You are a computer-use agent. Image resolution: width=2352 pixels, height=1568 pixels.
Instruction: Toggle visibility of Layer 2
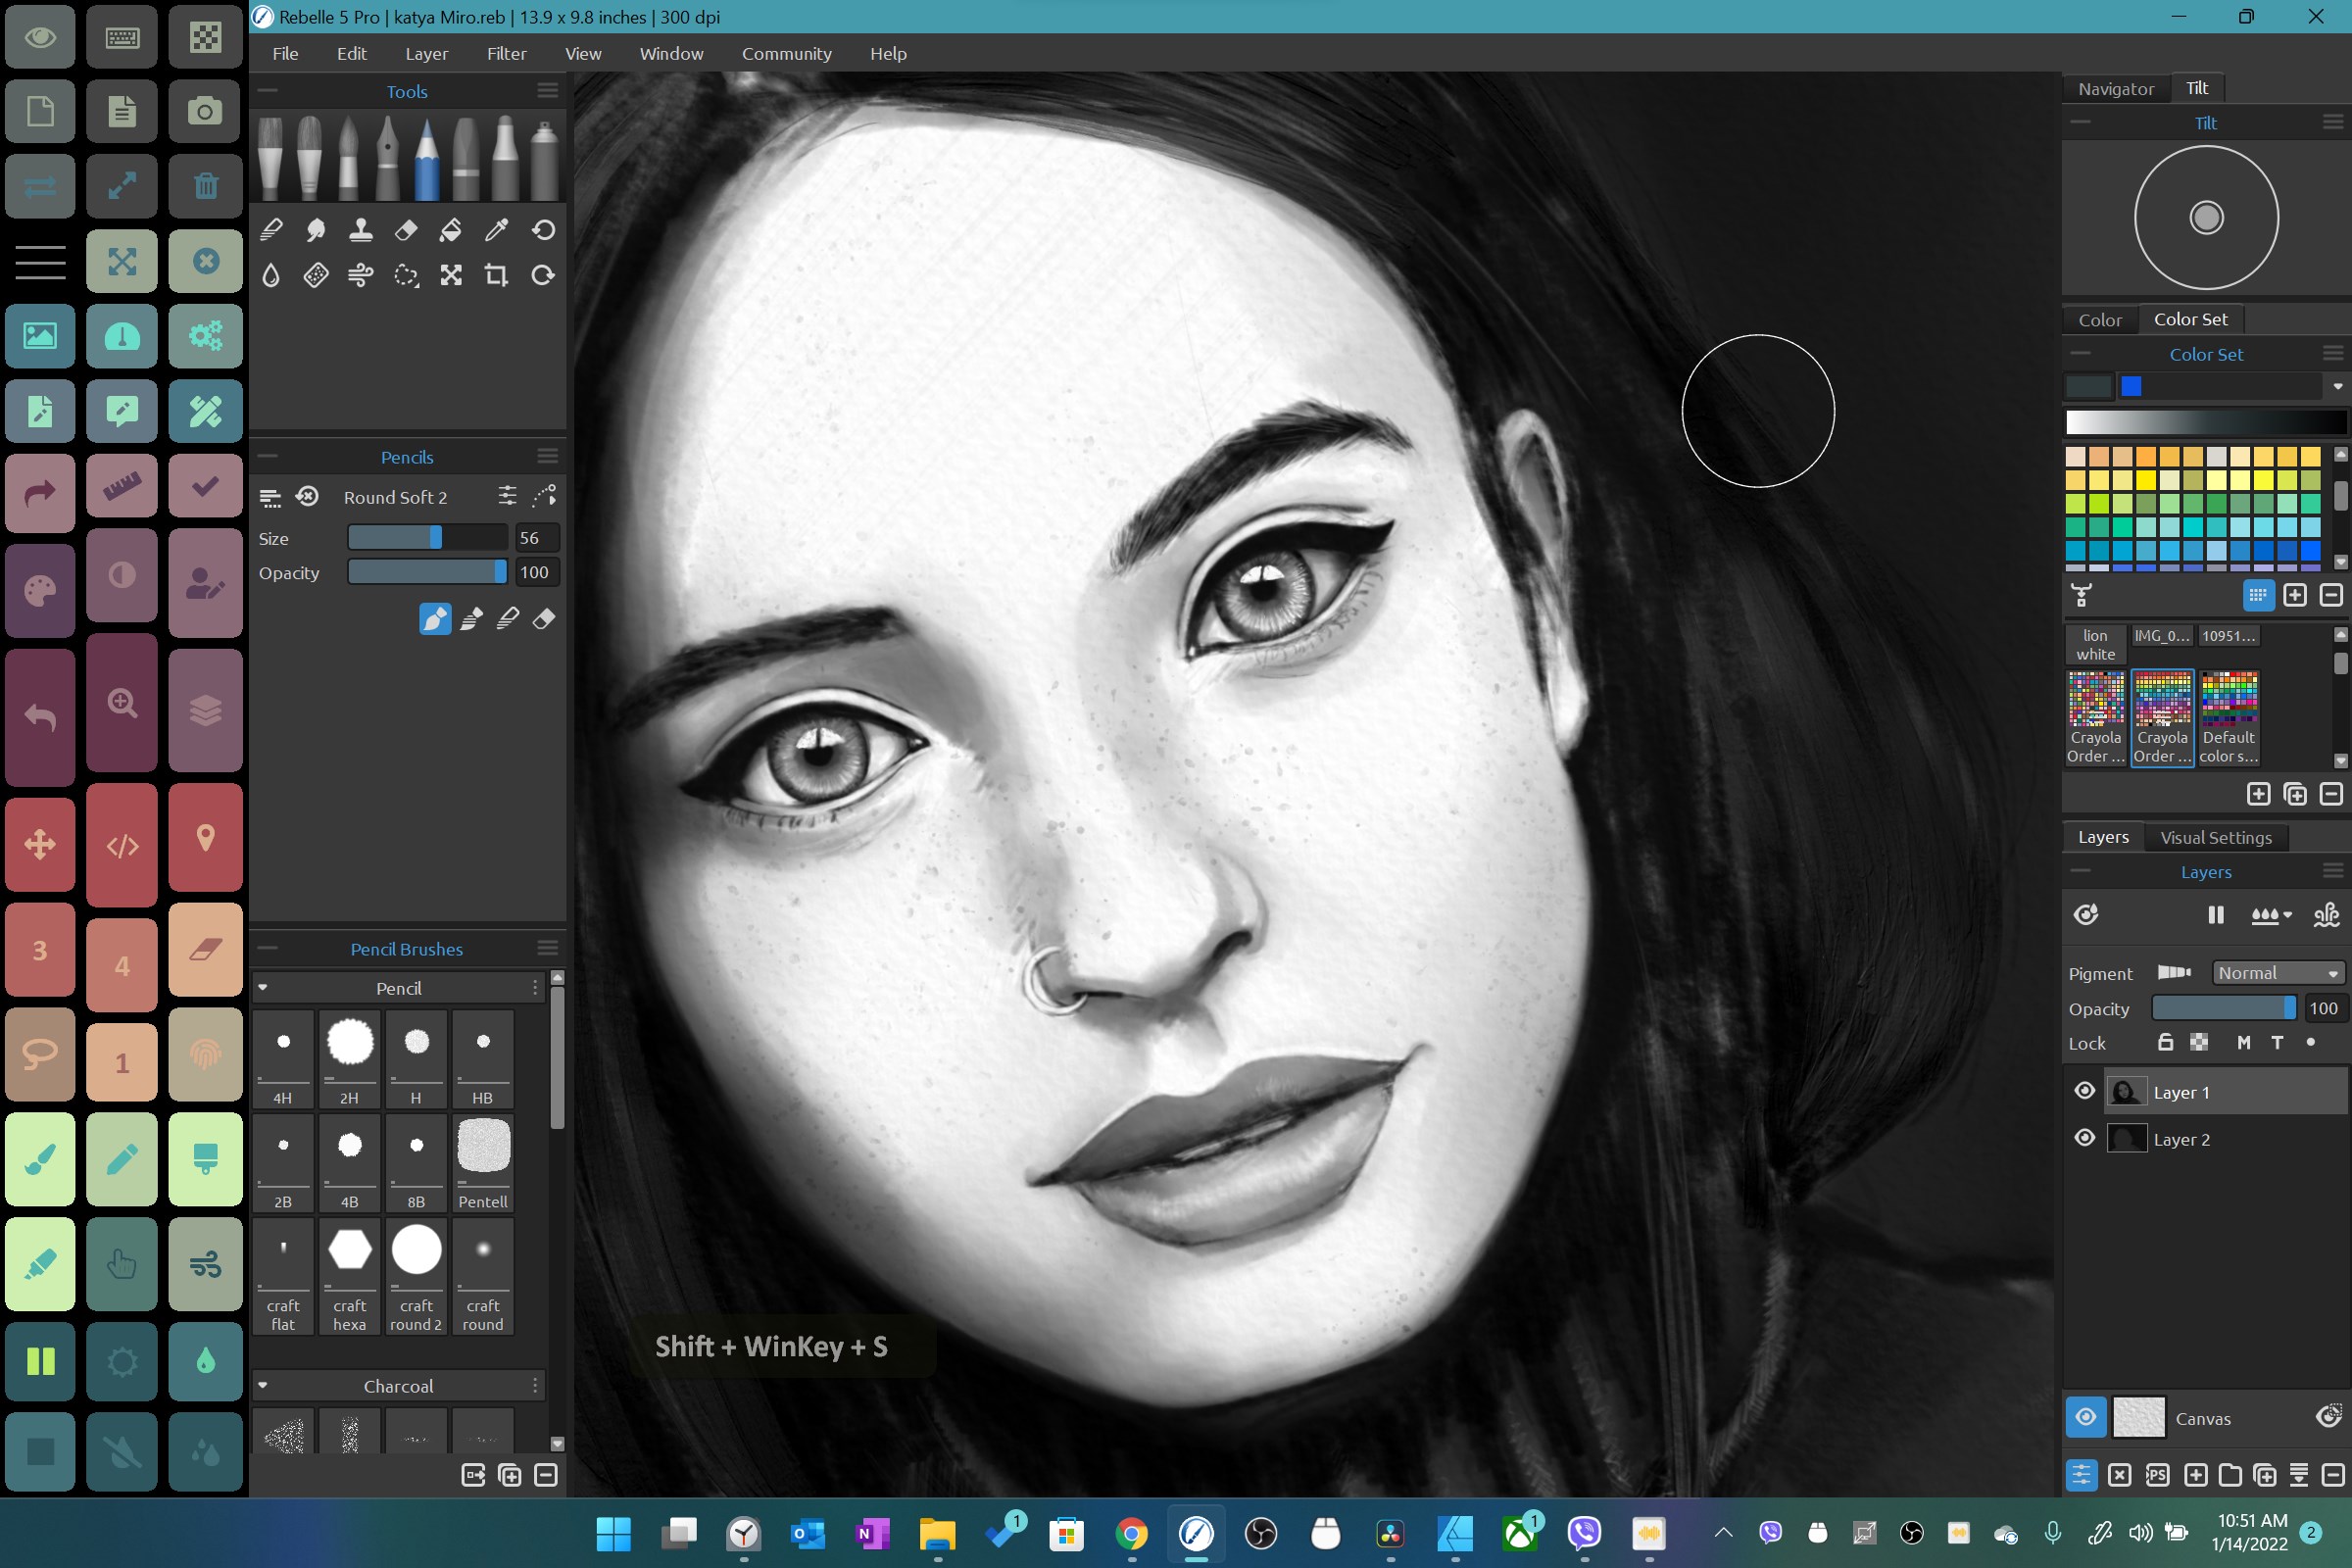coord(2085,1138)
